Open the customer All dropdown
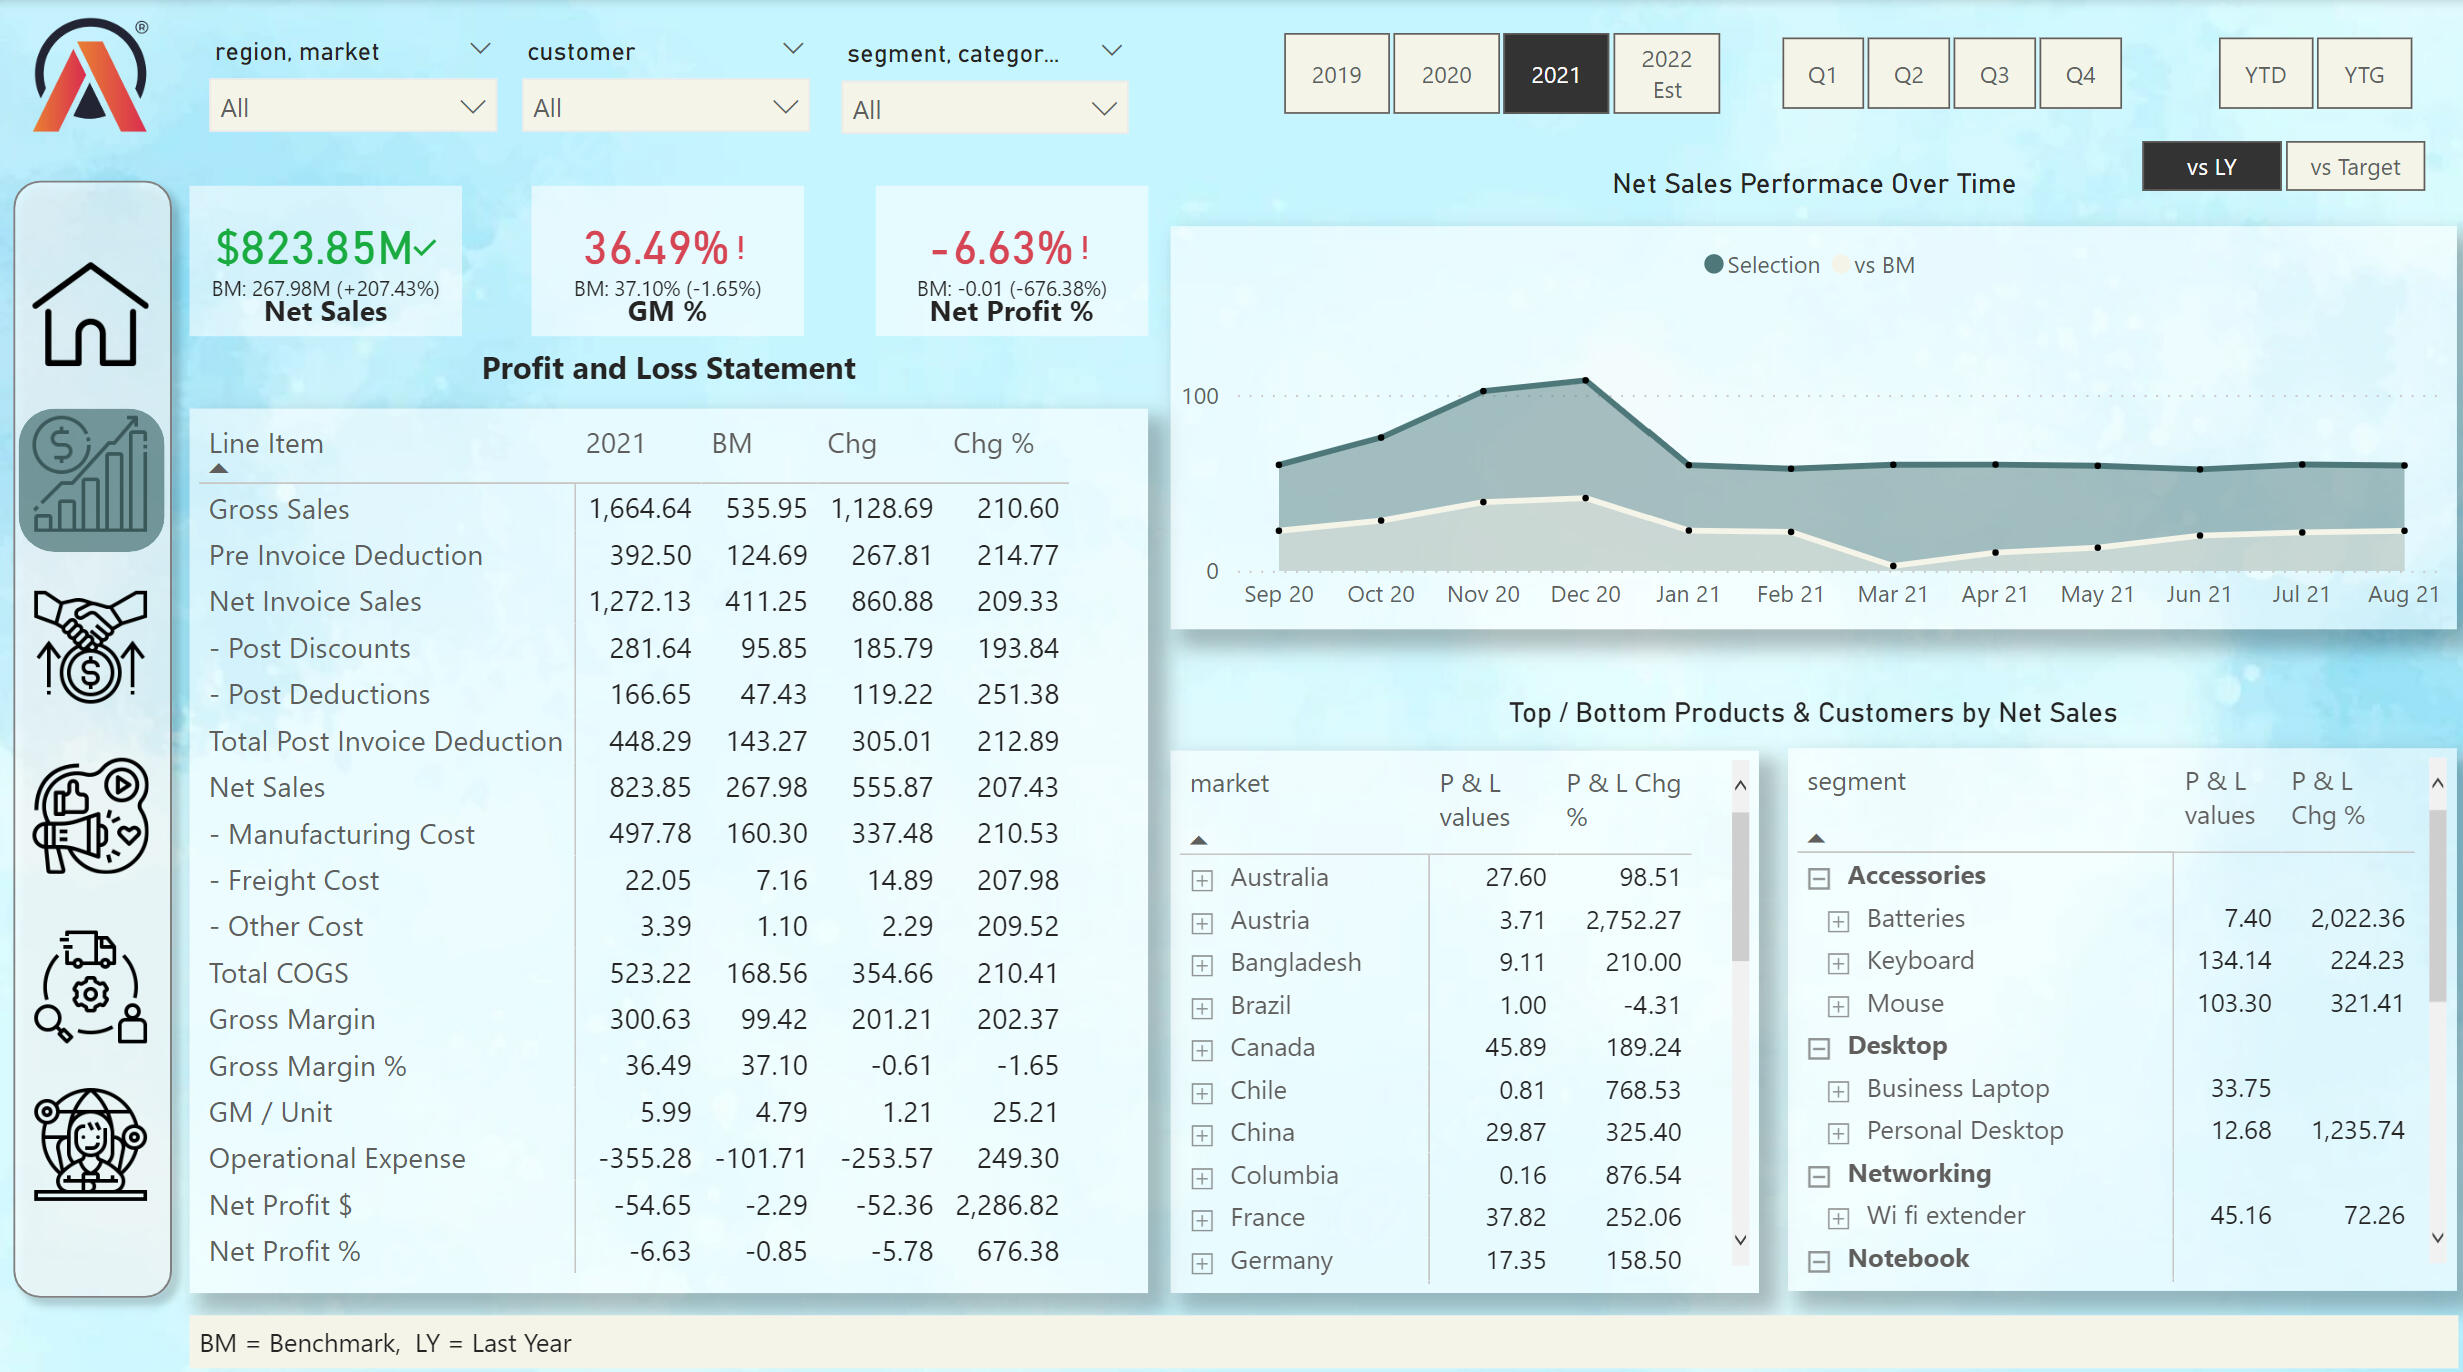Image resolution: width=2463 pixels, height=1372 pixels. click(x=664, y=108)
